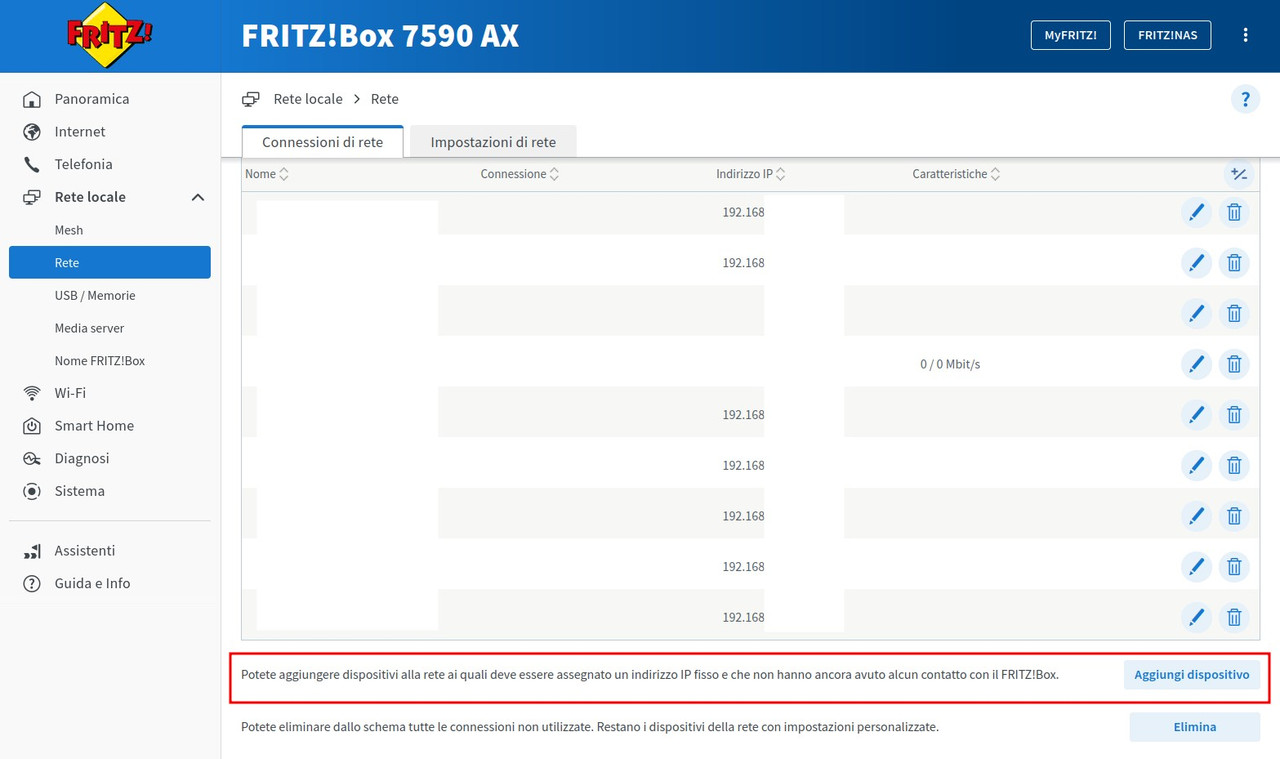Select Rete in the sidebar submenu
1280x759 pixels.
click(110, 262)
